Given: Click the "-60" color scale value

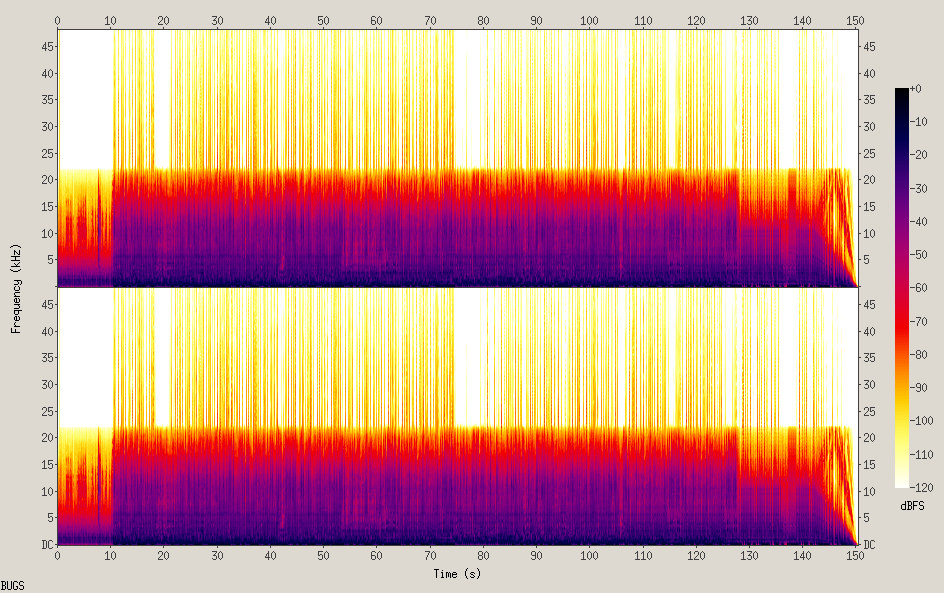Looking at the screenshot, I should pos(919,288).
